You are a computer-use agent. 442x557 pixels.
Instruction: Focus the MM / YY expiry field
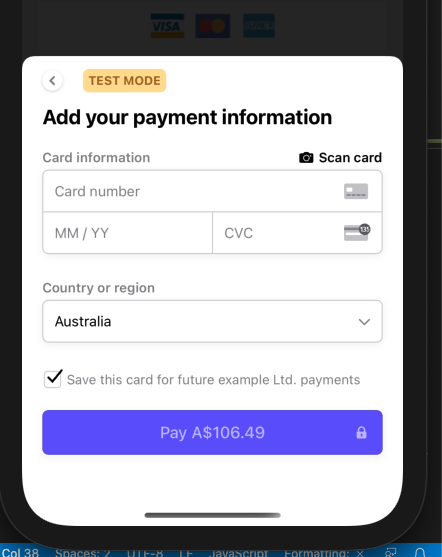point(128,233)
